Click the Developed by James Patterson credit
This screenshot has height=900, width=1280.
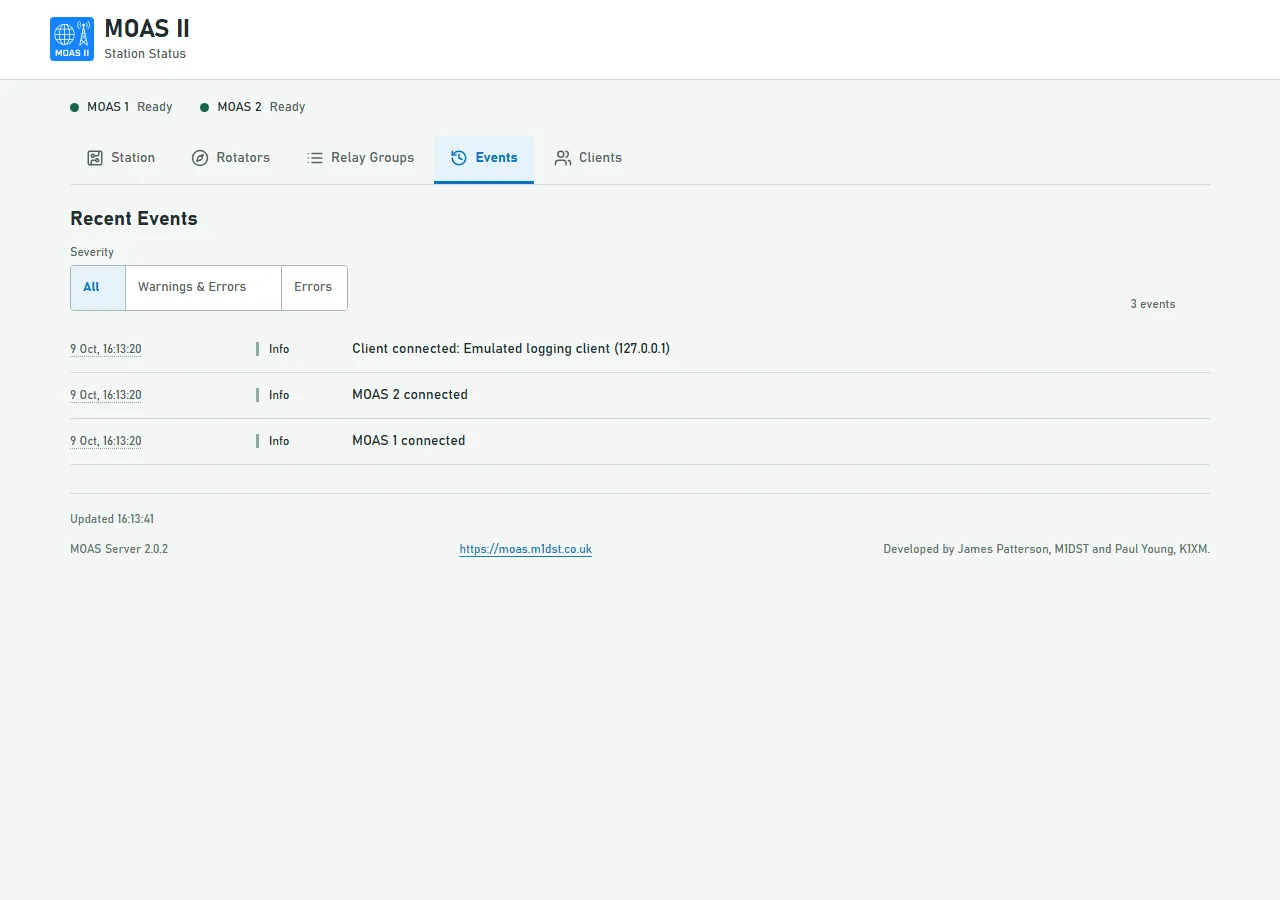(x=1047, y=549)
